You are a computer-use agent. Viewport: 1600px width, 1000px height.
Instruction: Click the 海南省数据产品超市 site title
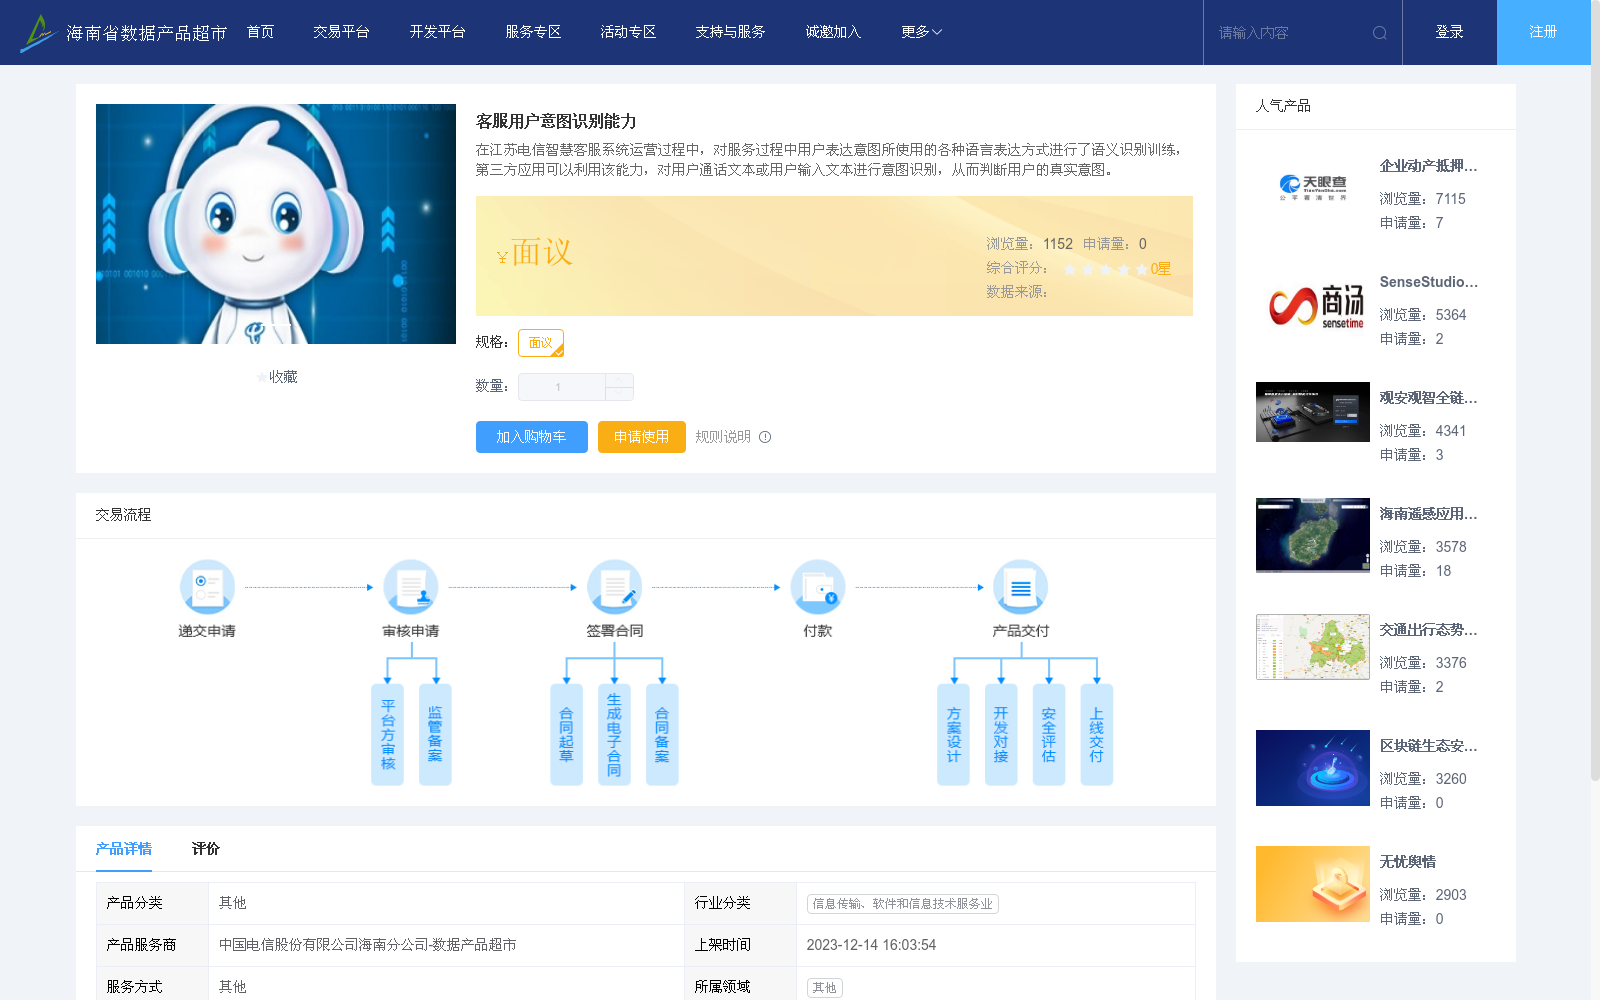coord(147,33)
